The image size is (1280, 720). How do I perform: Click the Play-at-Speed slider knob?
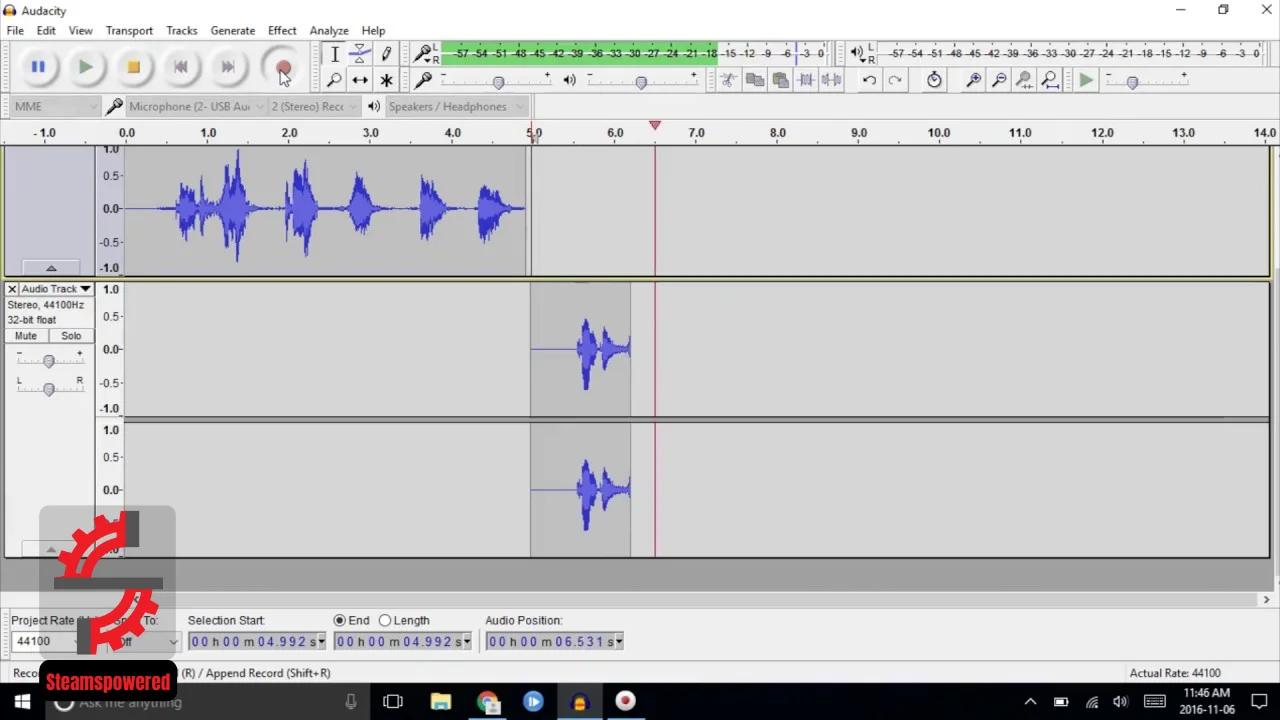pyautogui.click(x=1132, y=82)
